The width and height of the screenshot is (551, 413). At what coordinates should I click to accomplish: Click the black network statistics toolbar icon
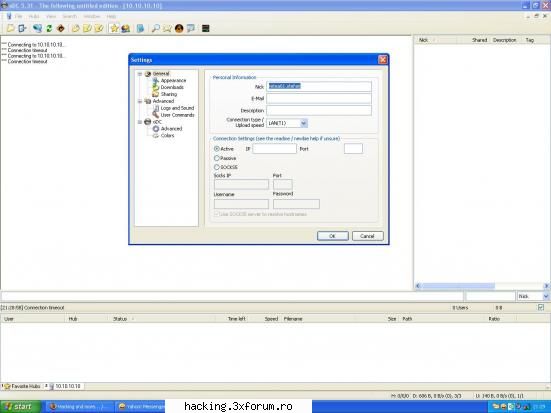coord(206,28)
